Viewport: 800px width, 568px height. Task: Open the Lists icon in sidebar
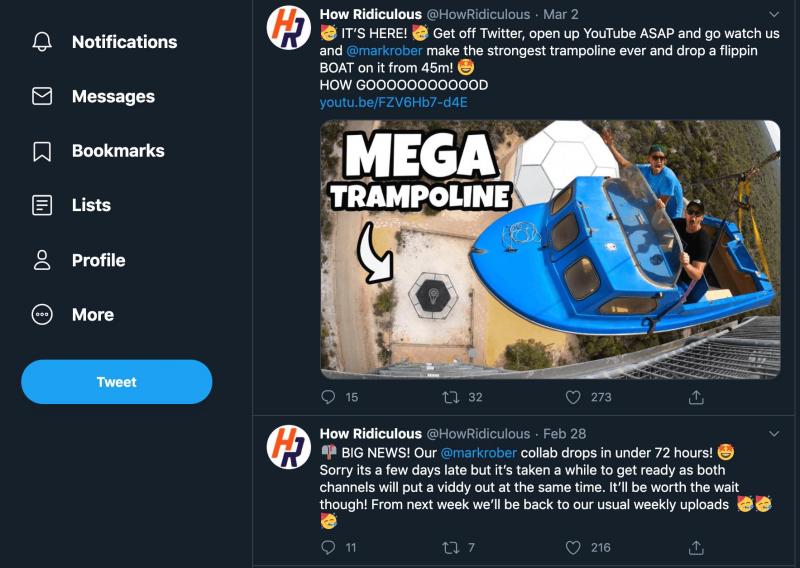click(x=42, y=205)
